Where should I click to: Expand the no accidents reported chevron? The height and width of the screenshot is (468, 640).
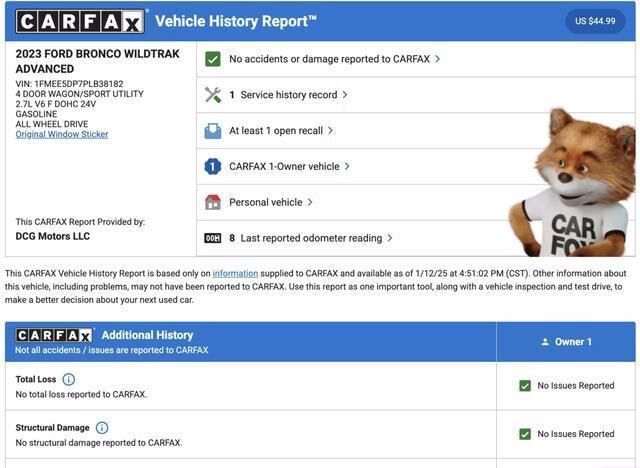[x=438, y=59]
